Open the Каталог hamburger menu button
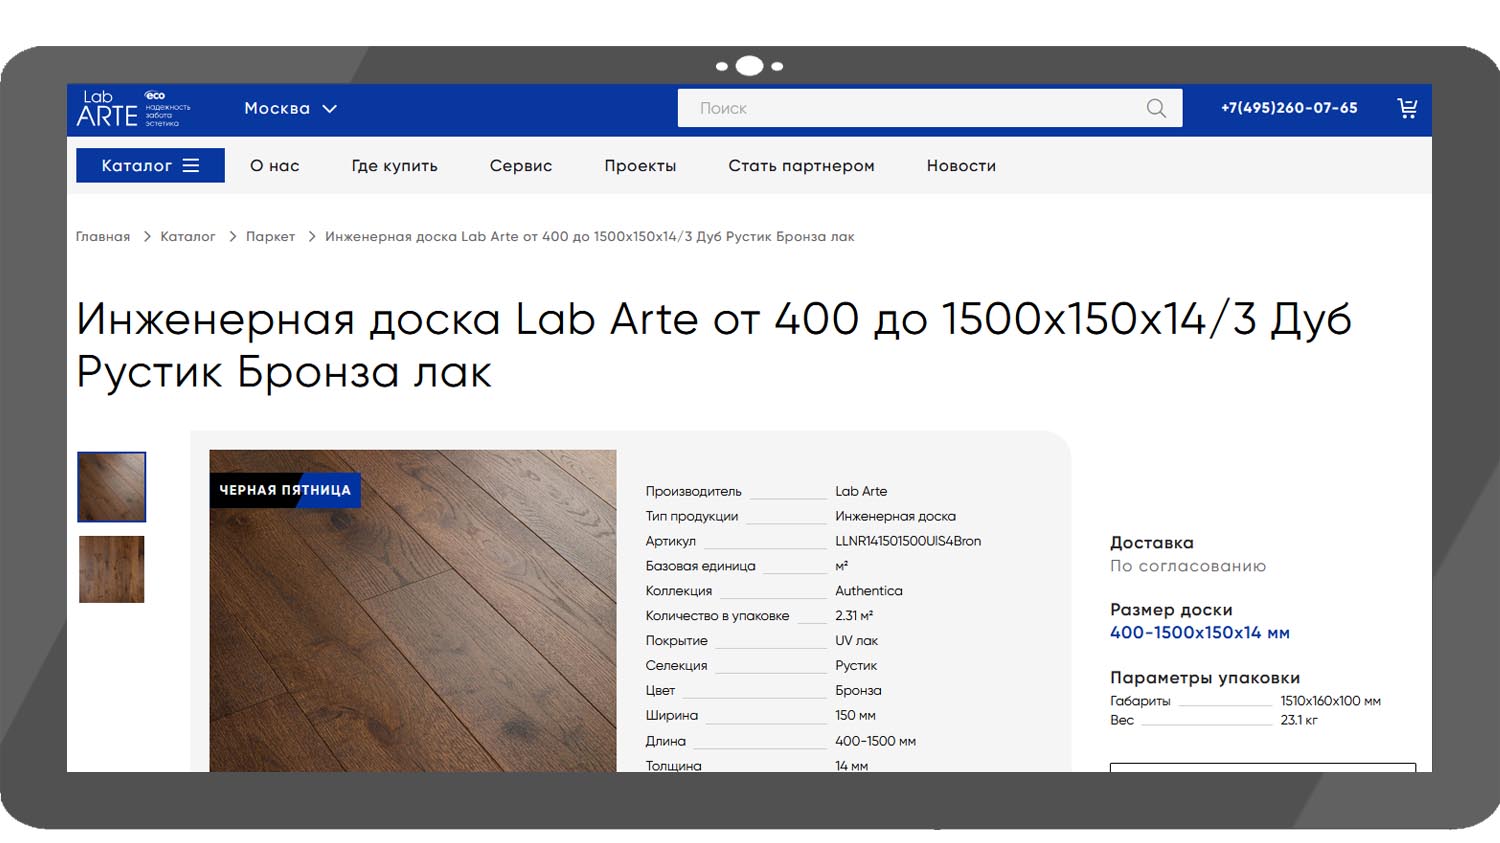 click(150, 166)
